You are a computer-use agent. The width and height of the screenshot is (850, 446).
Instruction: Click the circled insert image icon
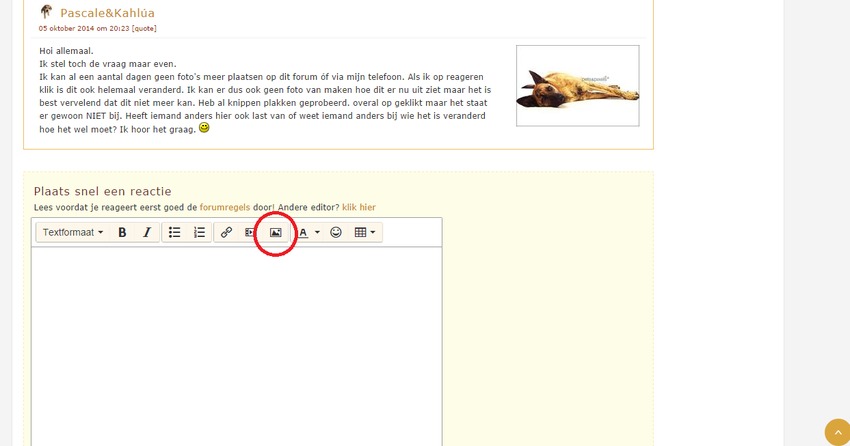coord(276,232)
